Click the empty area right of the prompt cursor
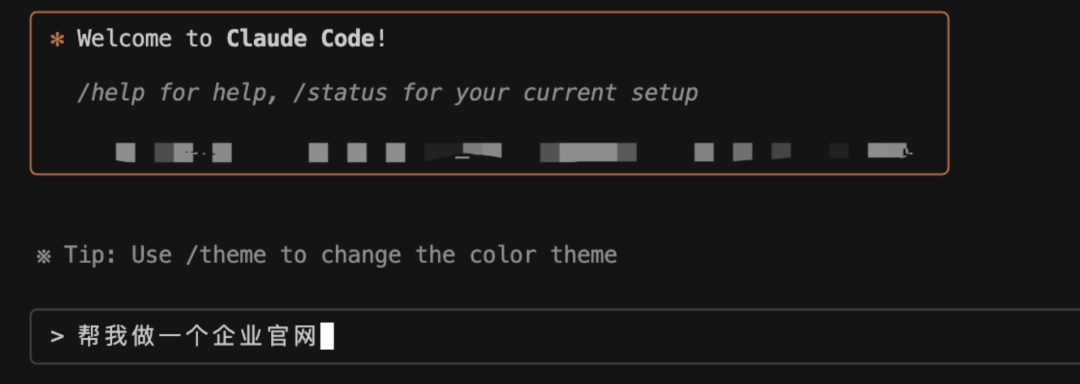Image resolution: width=1080 pixels, height=384 pixels. tap(703, 337)
